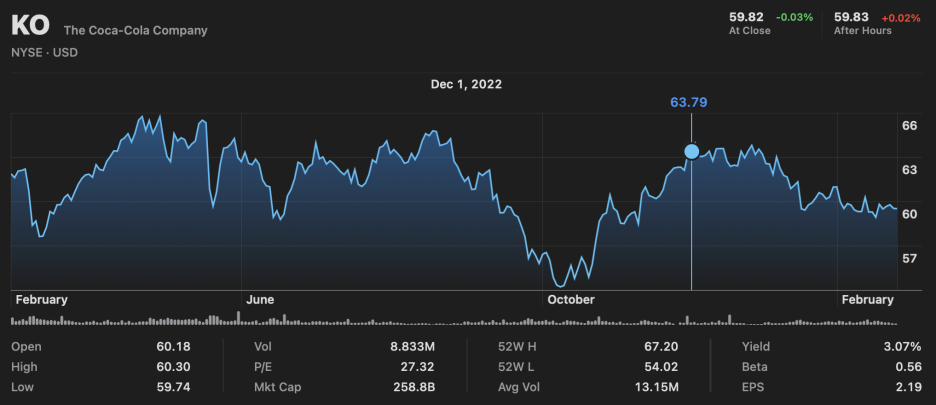Click the Mkt Cap value 258.8B
Image resolution: width=936 pixels, height=405 pixels.
pos(413,387)
